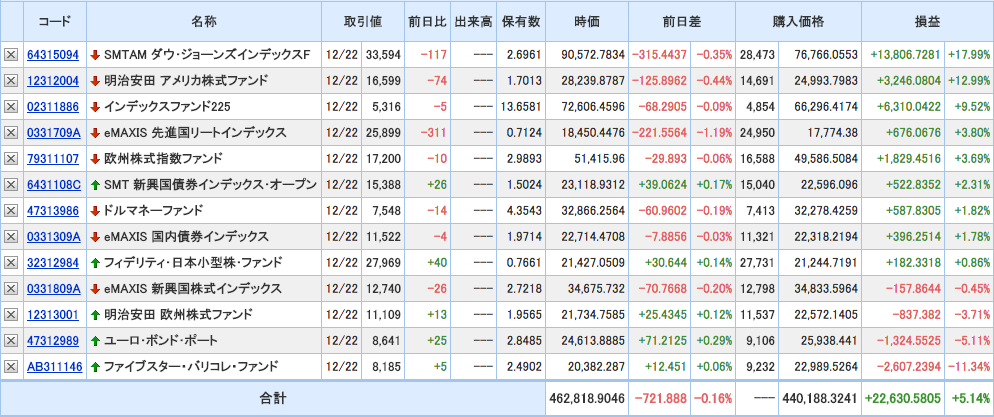Screen dimensions: 994x417
Task: Delete row of fund code 12312004
Action: (11, 80)
